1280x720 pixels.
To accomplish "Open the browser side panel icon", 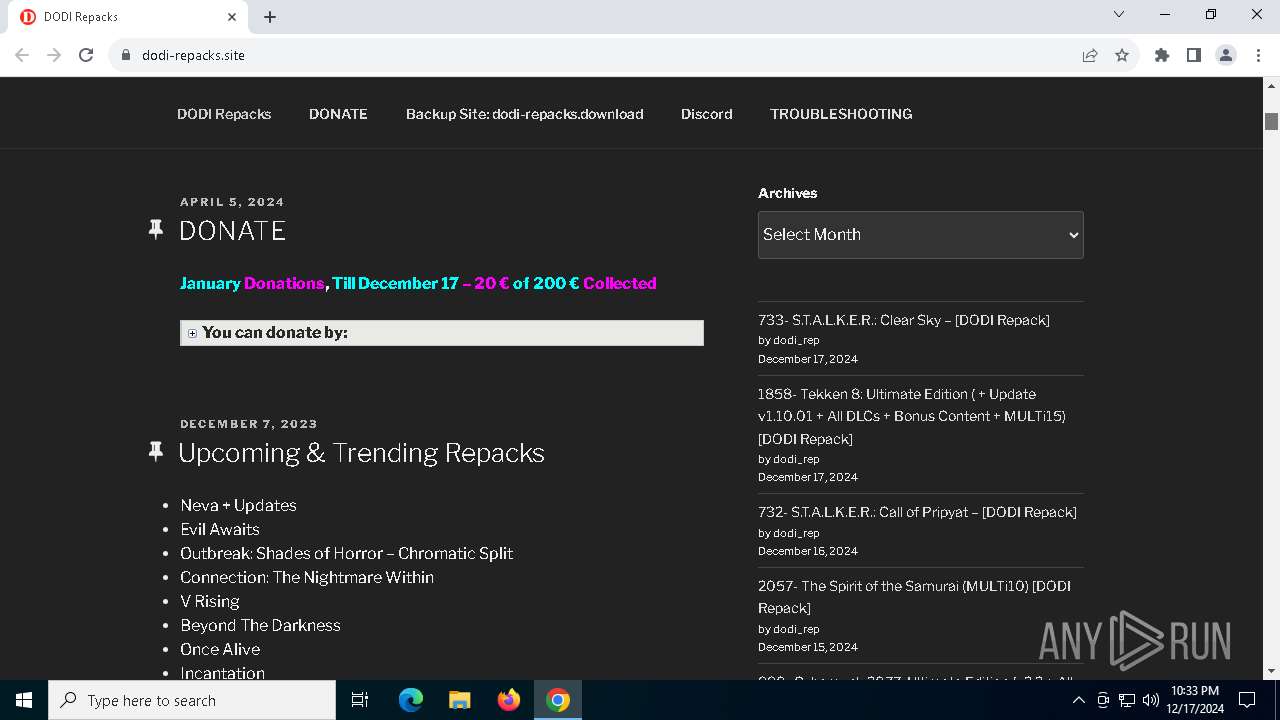I will [x=1193, y=55].
